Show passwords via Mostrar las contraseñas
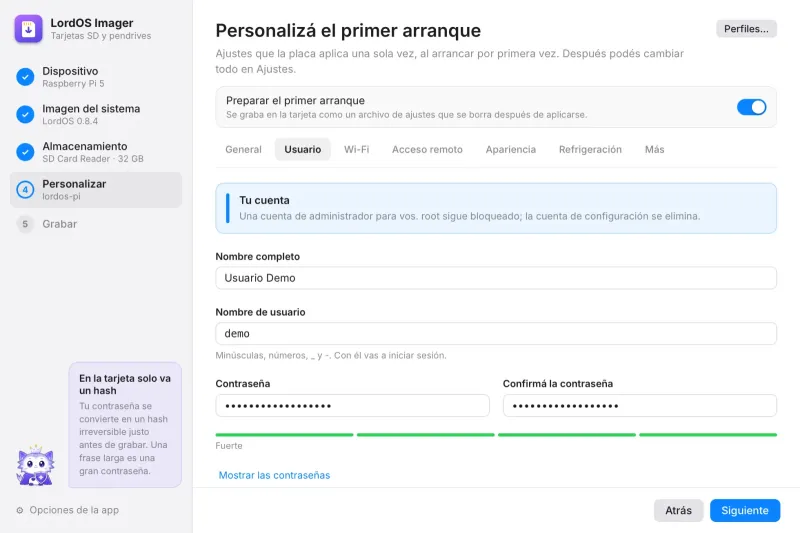The height and width of the screenshot is (533, 800). coord(274,475)
